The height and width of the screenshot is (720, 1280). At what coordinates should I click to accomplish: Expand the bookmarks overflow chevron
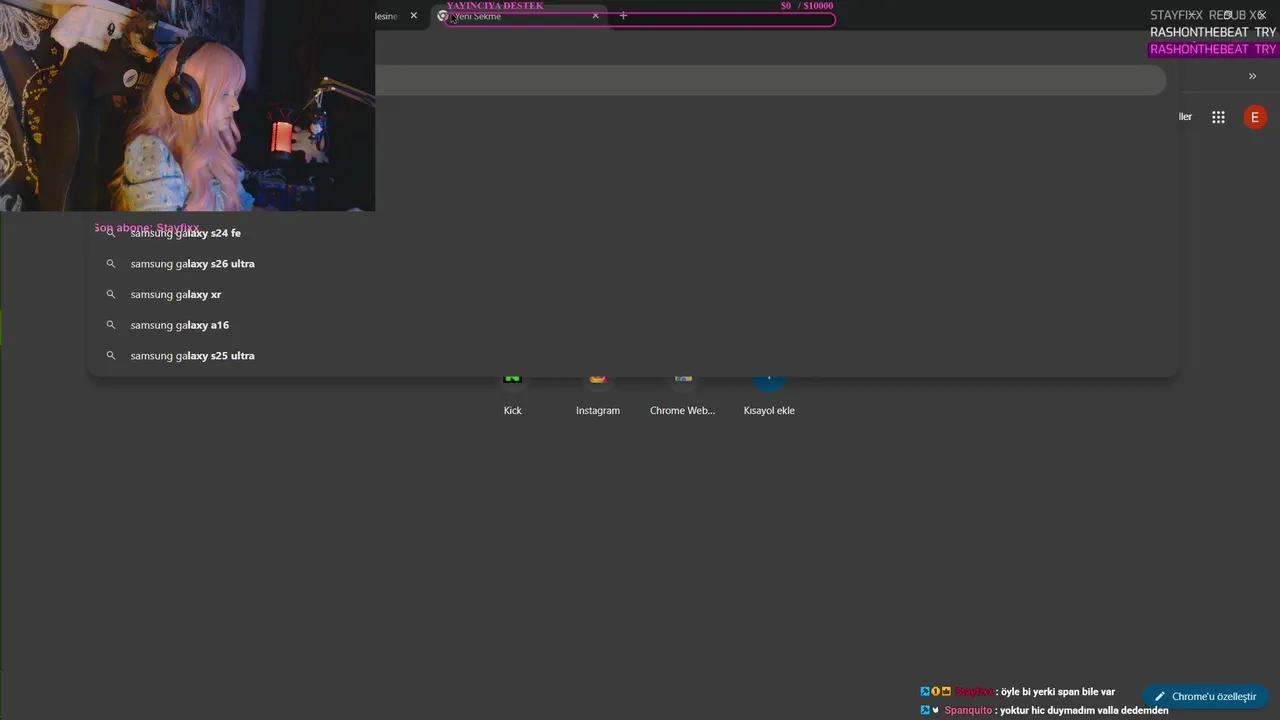1252,76
